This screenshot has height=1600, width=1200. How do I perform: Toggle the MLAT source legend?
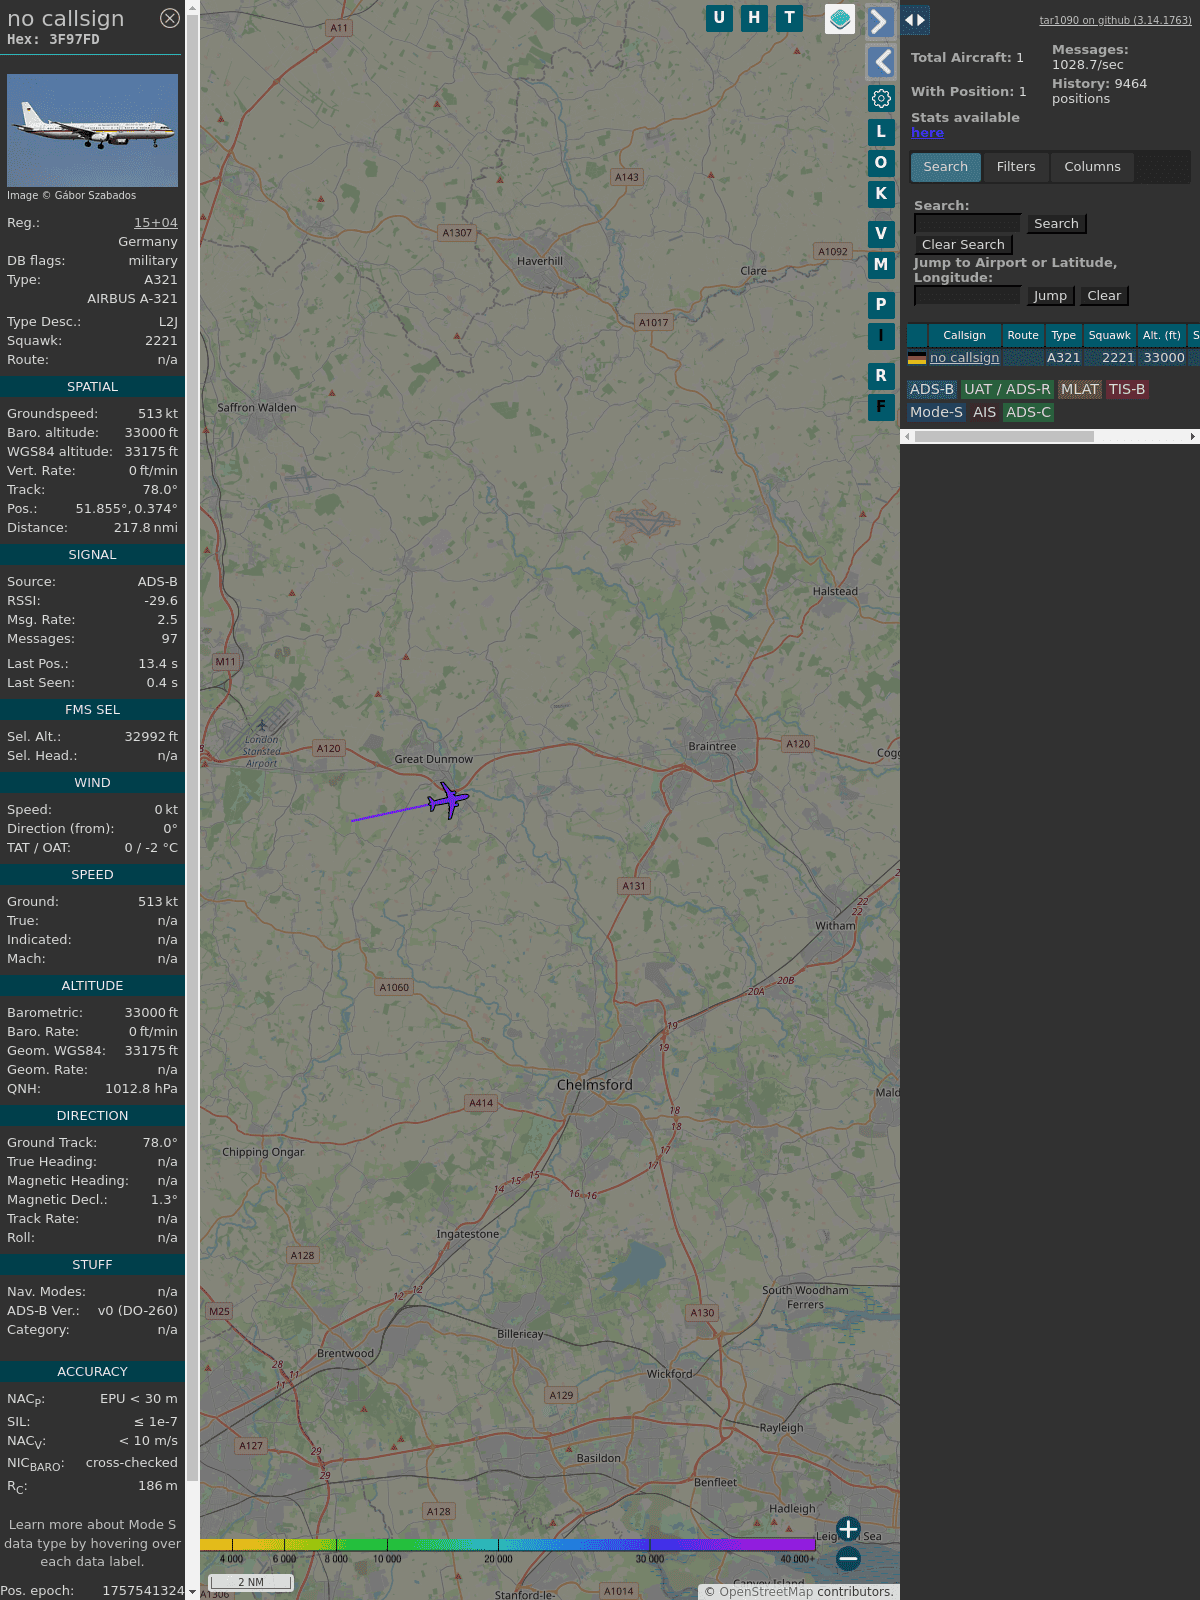coord(1080,390)
